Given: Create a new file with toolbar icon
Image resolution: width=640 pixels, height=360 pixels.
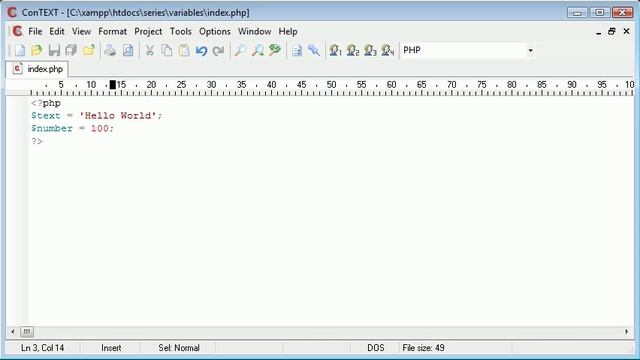Looking at the screenshot, I should coord(19,50).
